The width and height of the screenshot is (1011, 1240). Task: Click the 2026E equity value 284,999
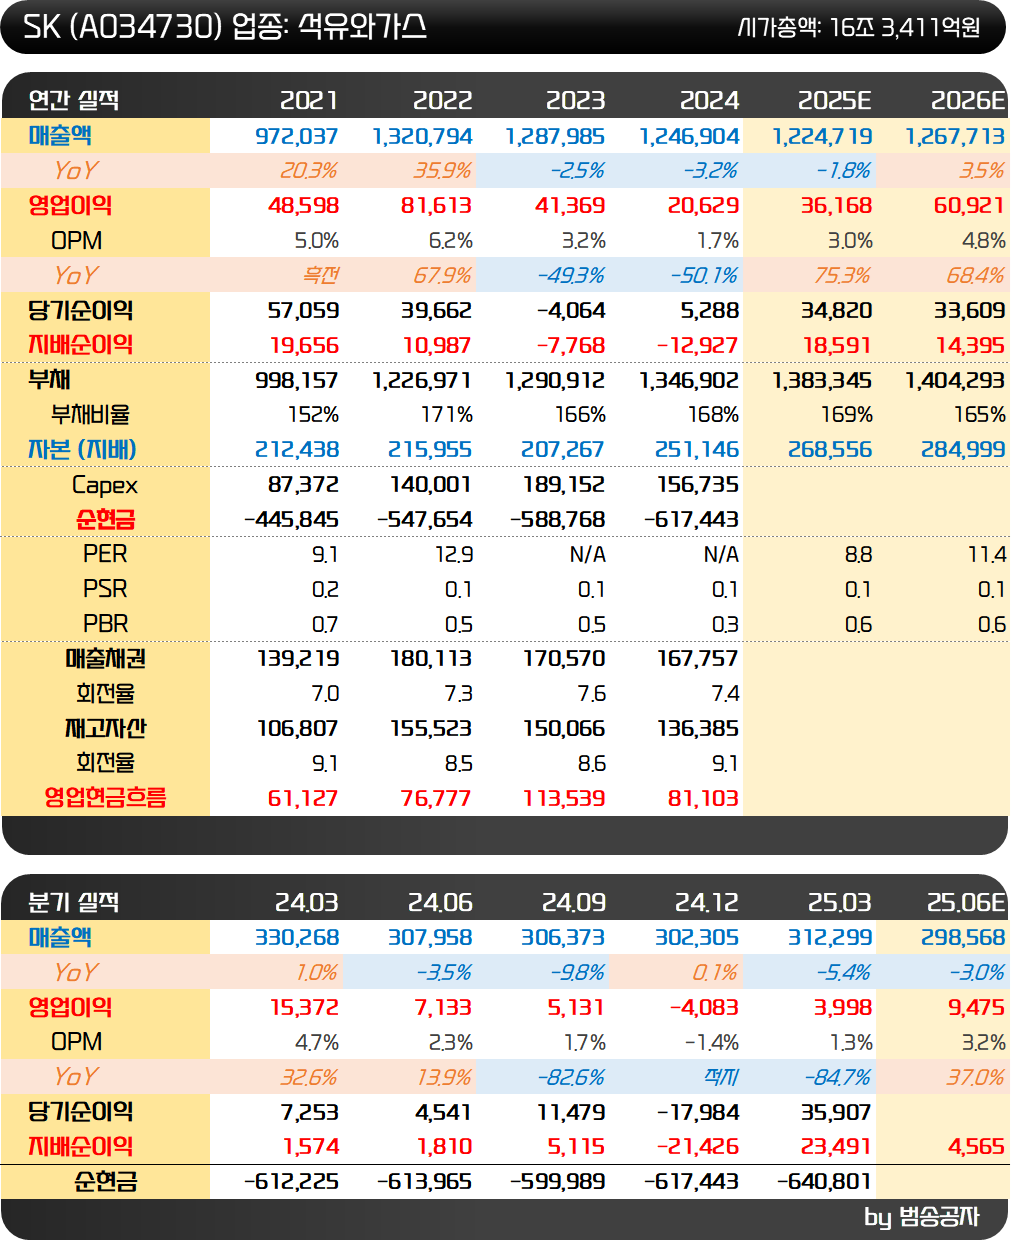tap(963, 450)
